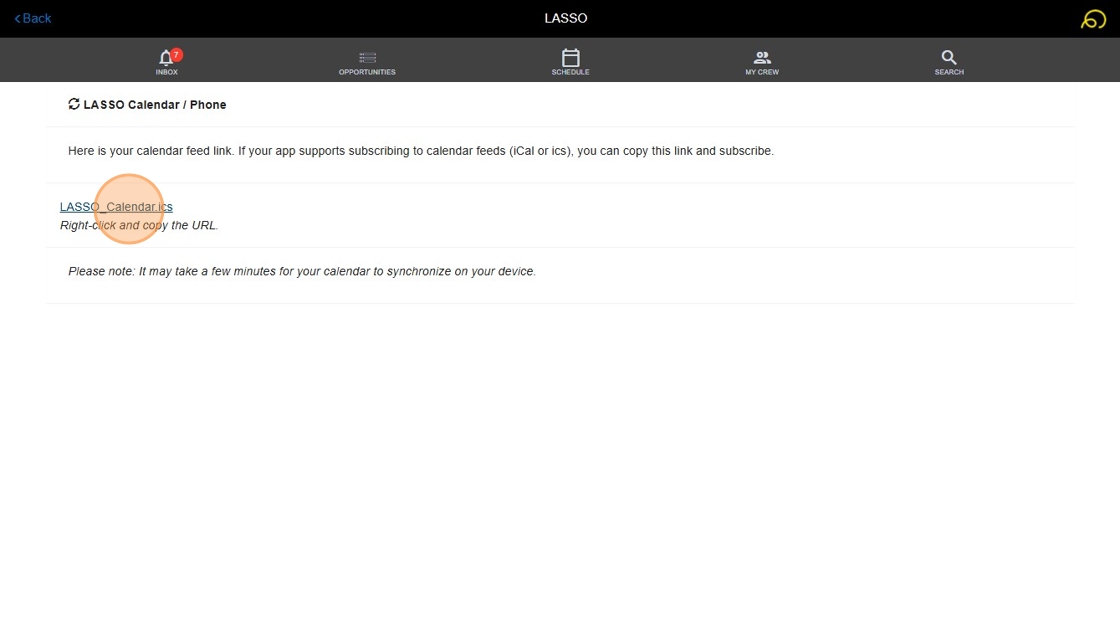Open the My Crew people icon
Screen dimensions: 1120x626
762,57
